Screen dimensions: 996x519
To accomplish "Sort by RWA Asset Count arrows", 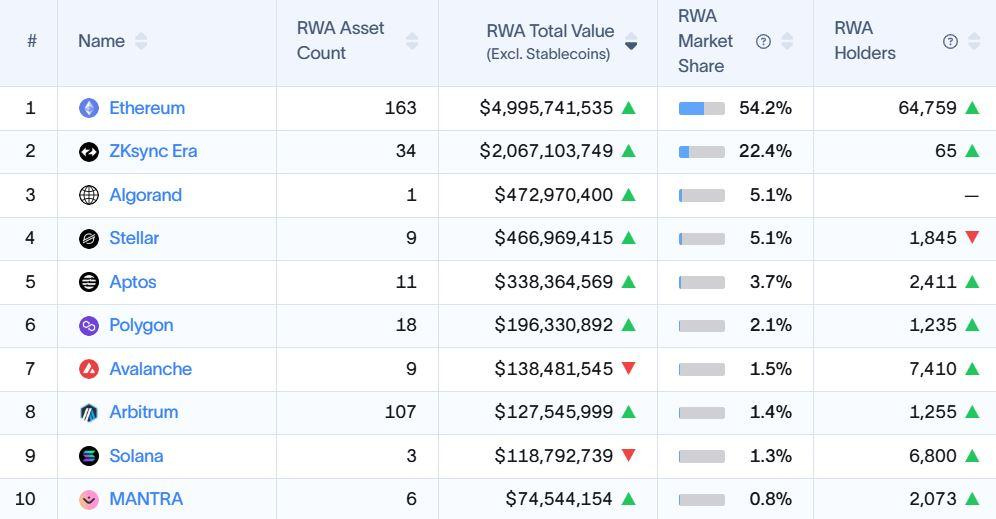I will point(412,41).
